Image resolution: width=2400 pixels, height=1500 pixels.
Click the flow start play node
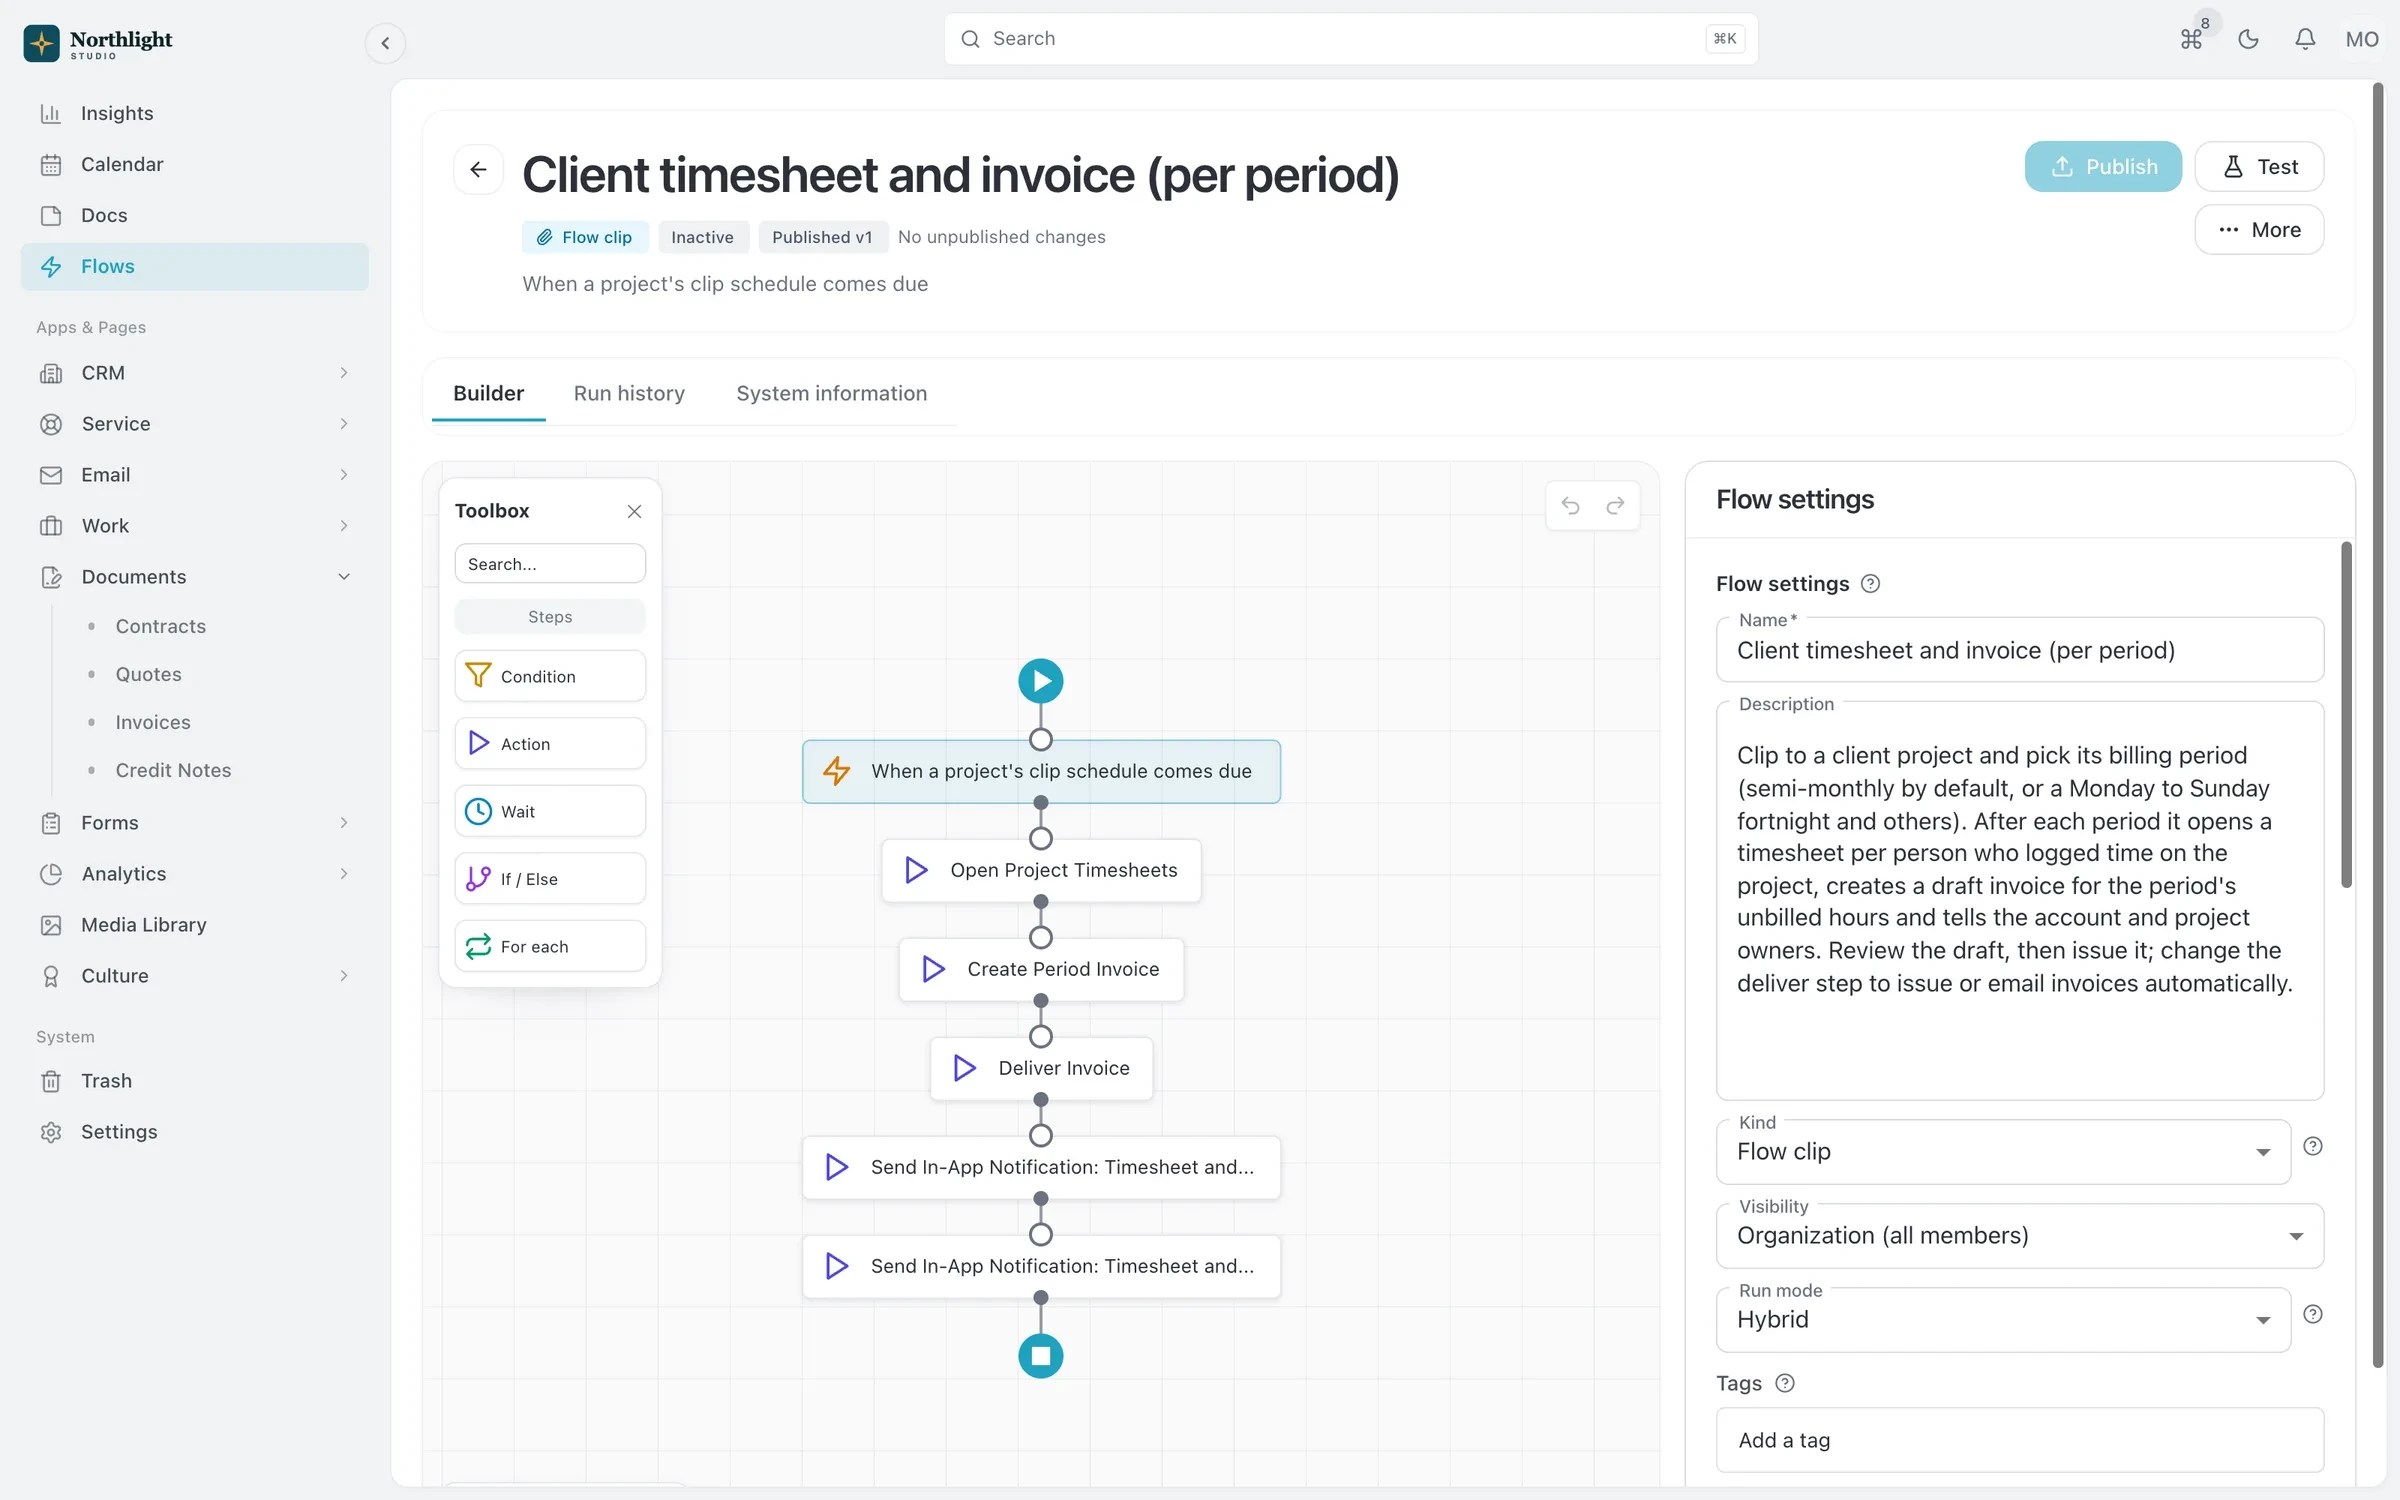click(1041, 681)
